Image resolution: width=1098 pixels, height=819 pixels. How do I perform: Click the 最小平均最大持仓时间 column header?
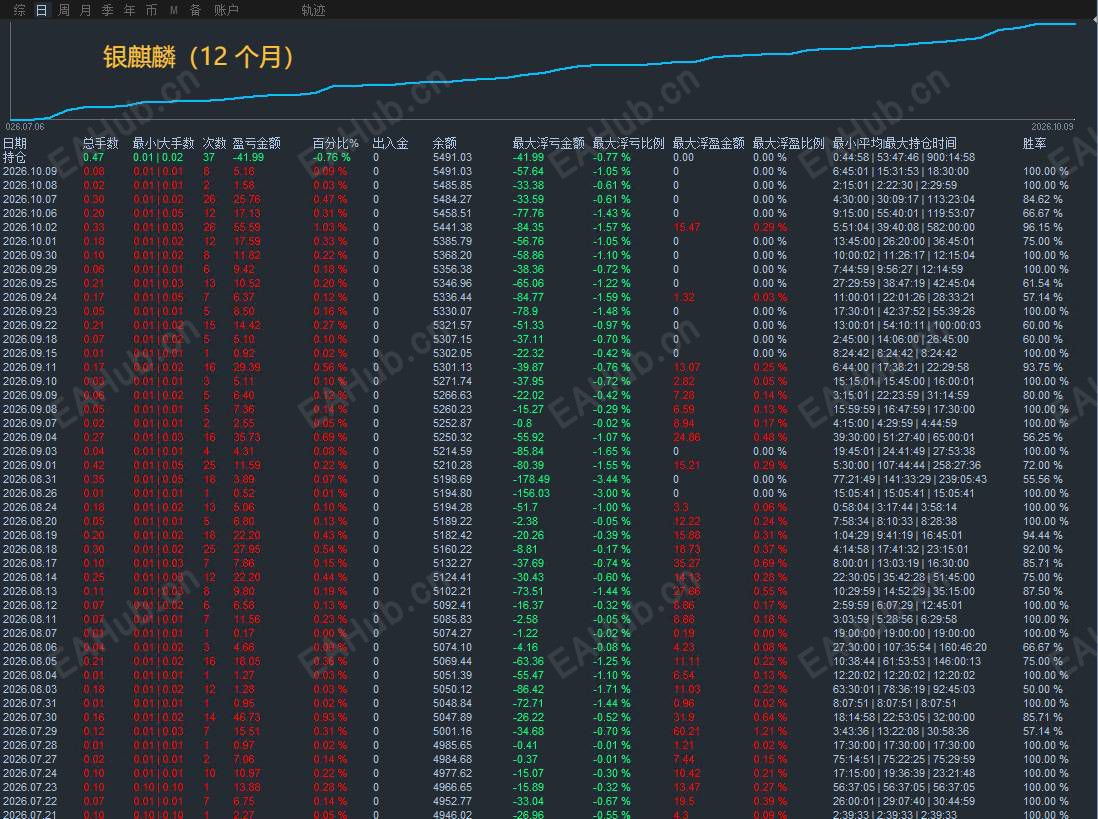point(894,144)
